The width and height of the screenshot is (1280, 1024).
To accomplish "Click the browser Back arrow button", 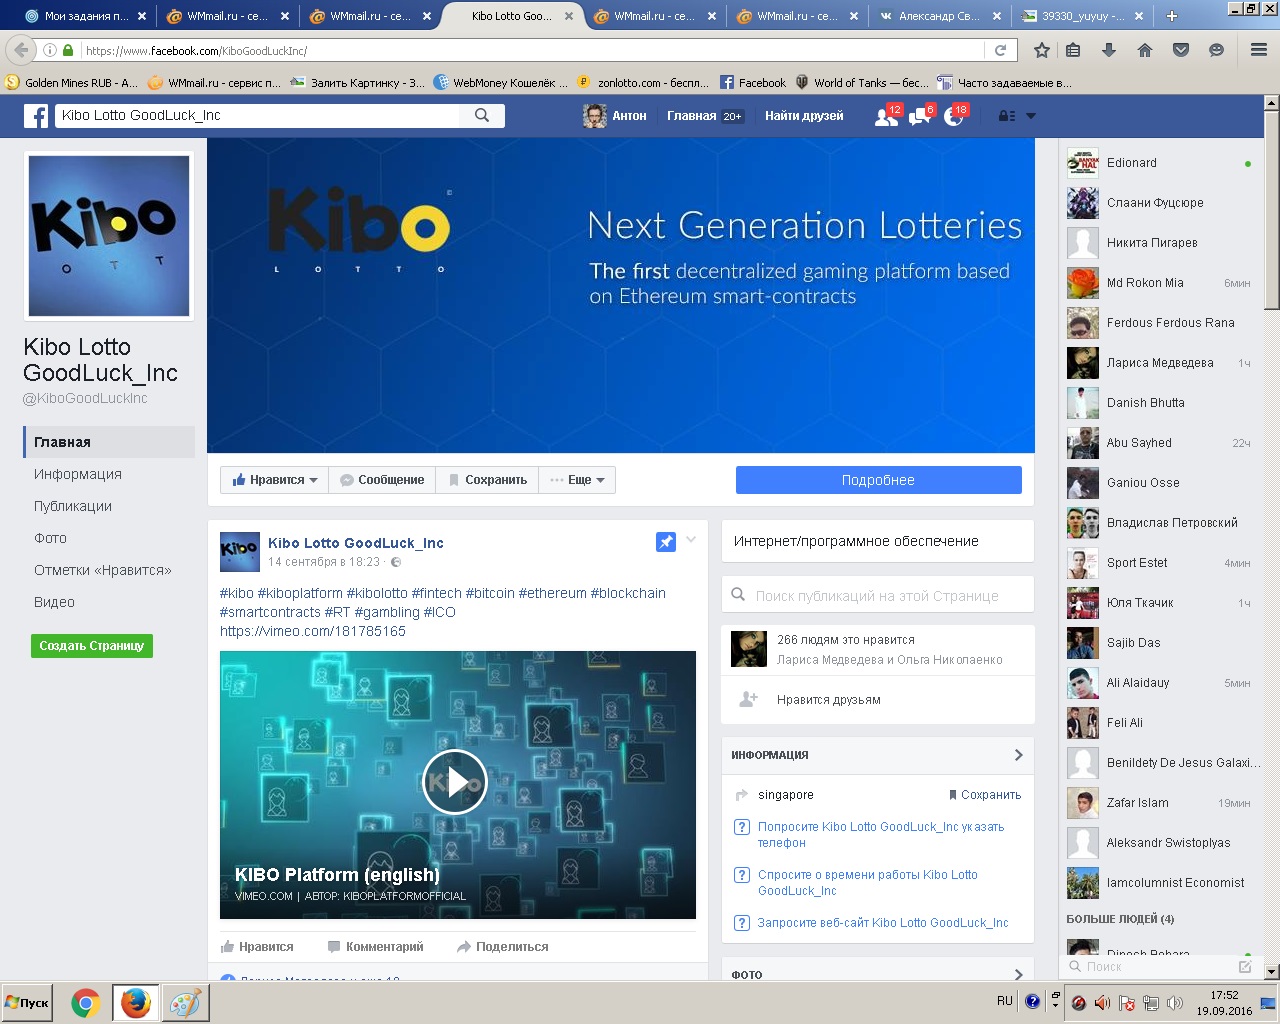I will [x=22, y=50].
